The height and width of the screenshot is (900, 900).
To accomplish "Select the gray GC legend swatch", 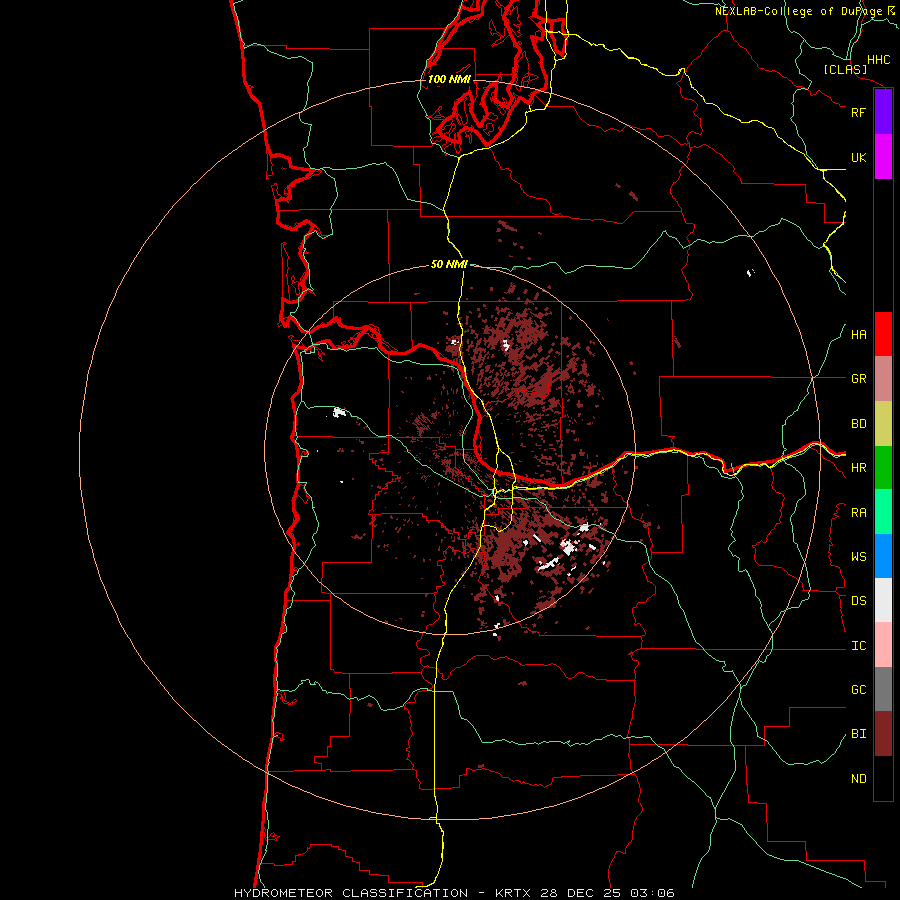I will coord(883,689).
